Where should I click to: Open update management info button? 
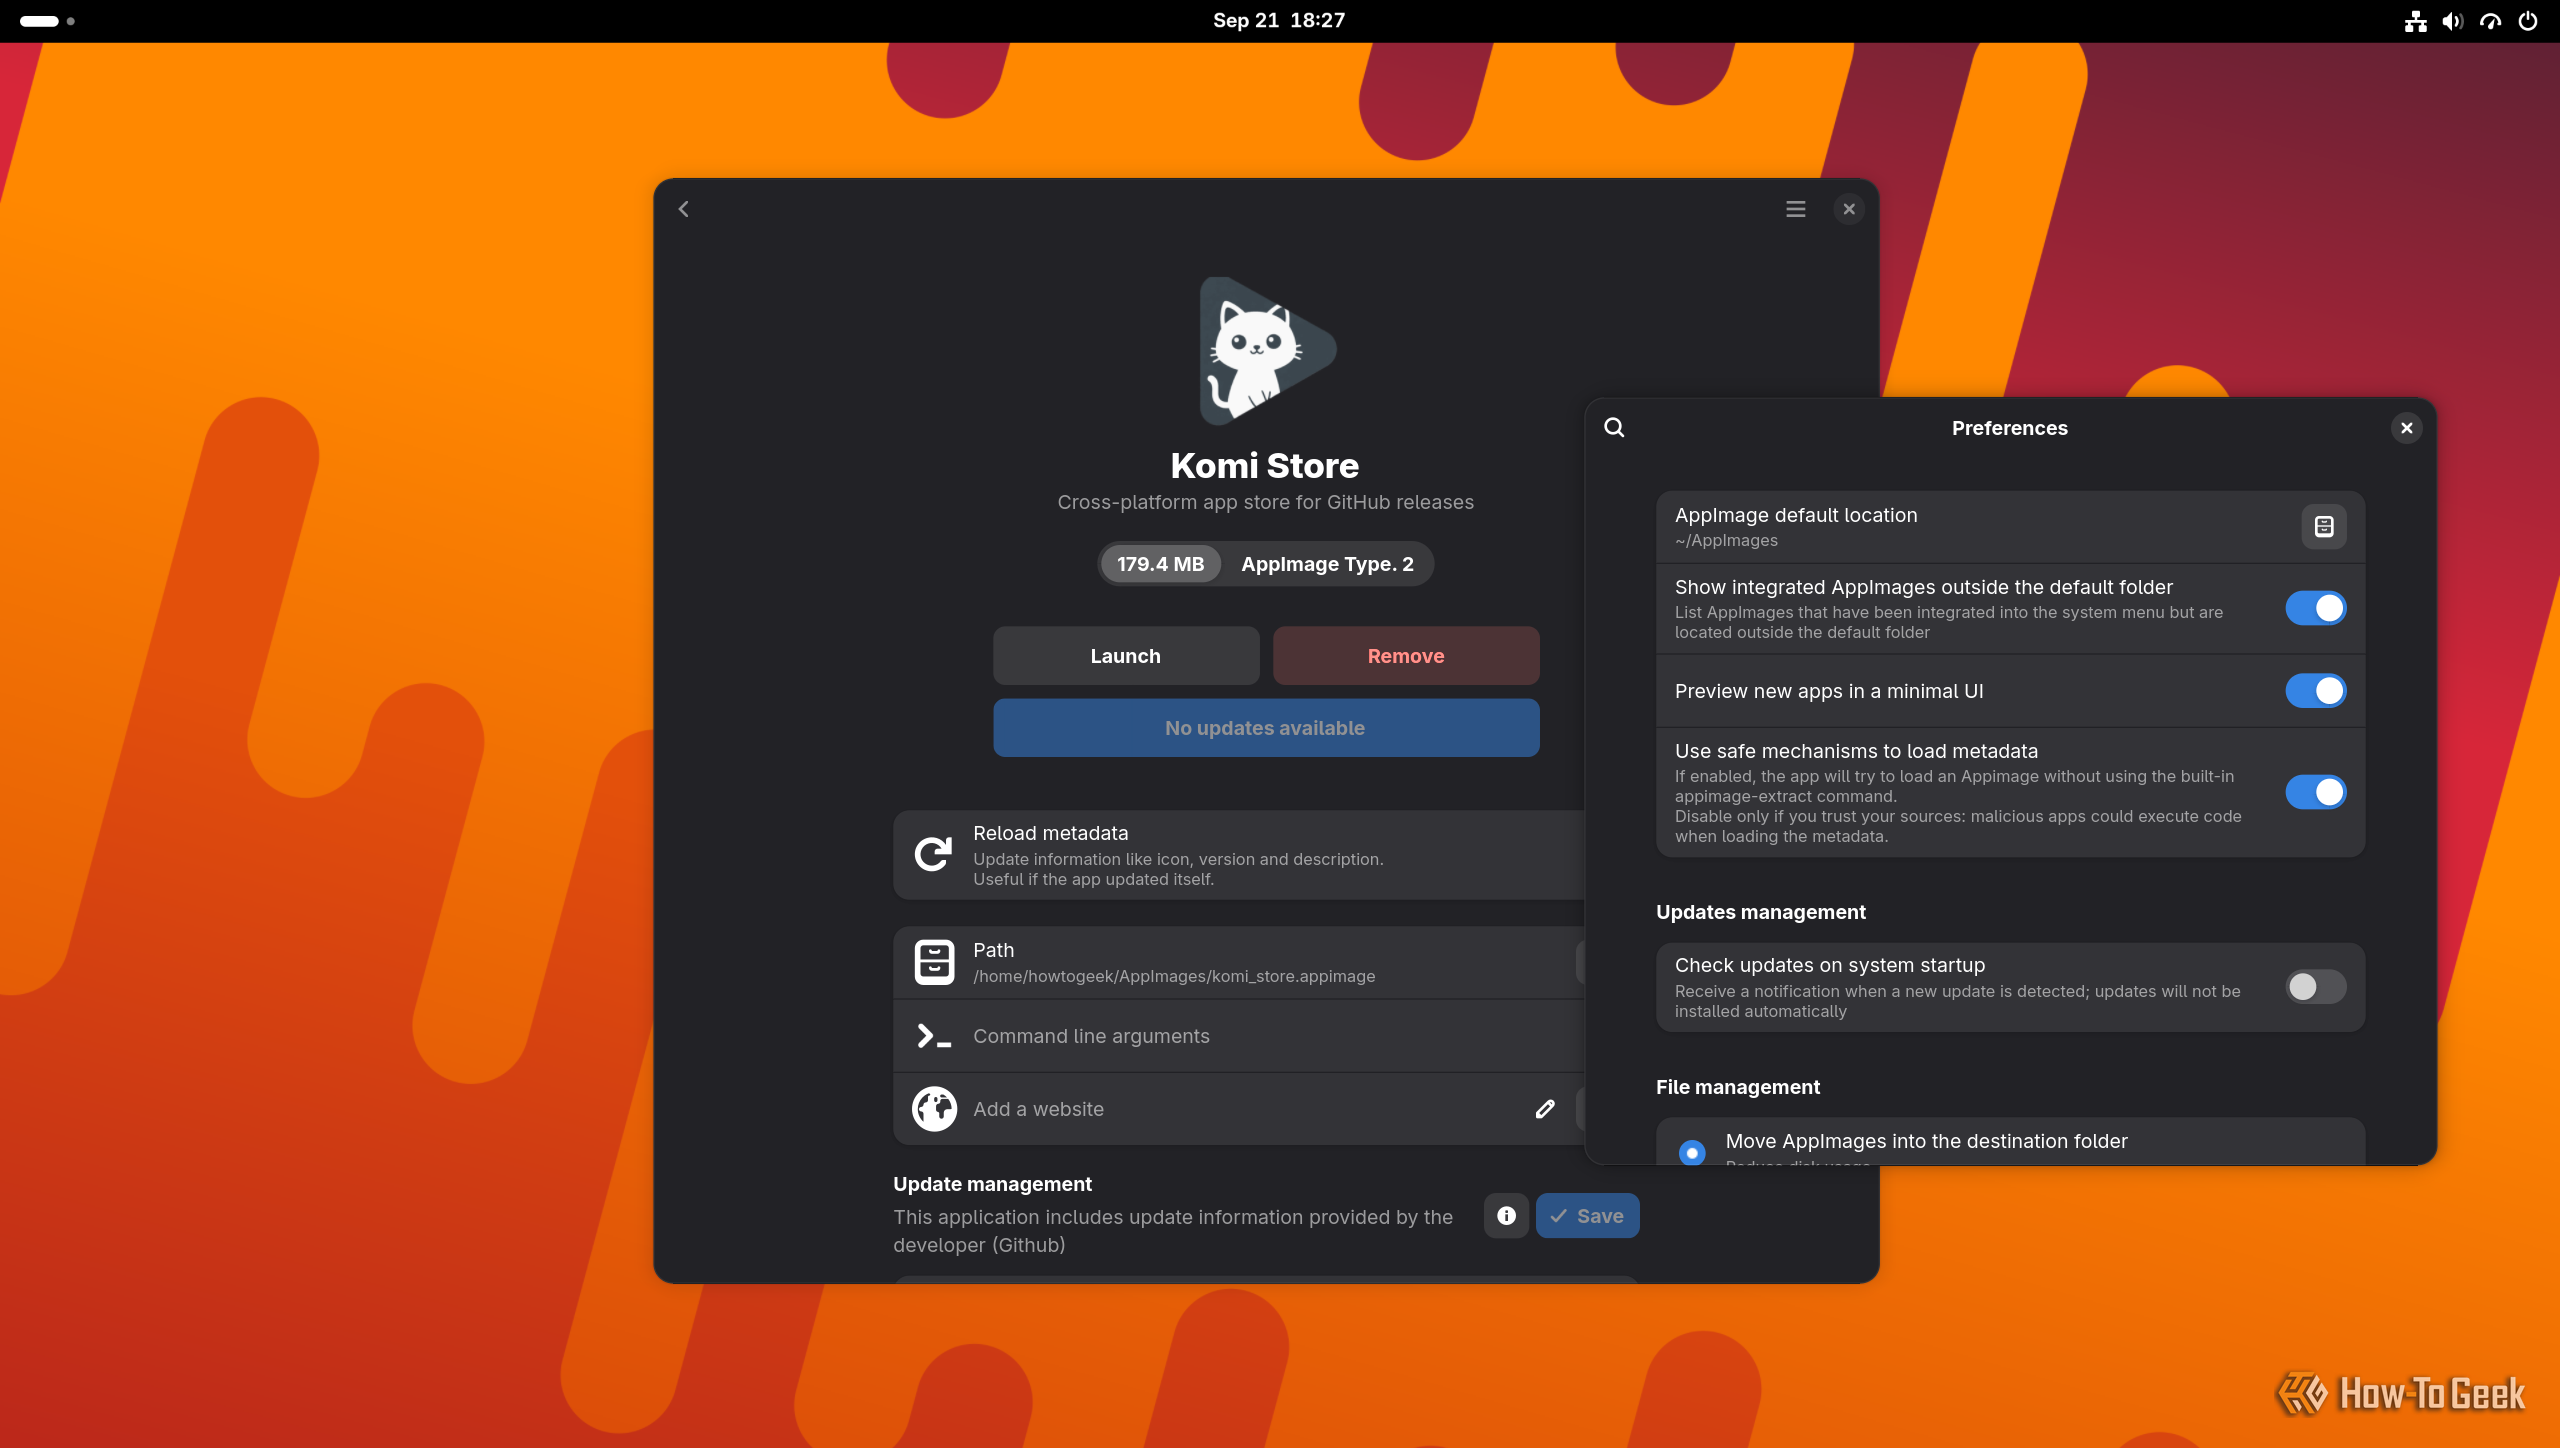[1507, 1216]
